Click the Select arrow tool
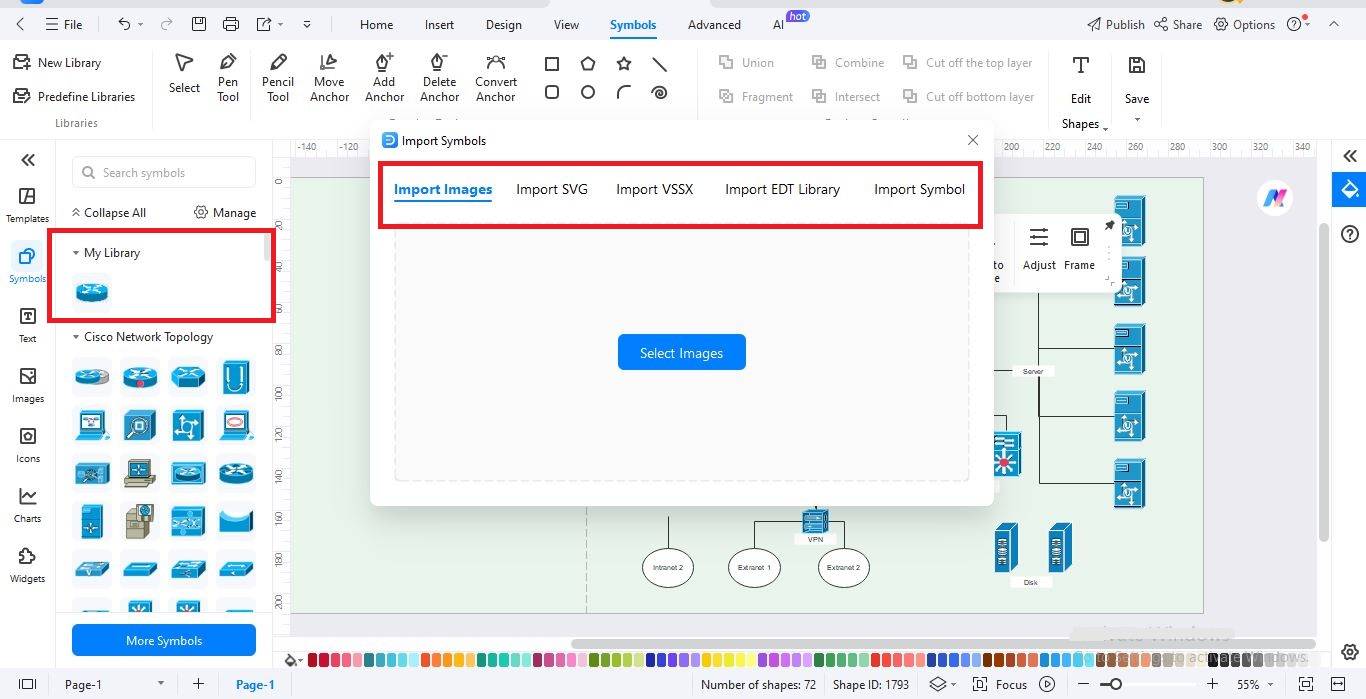1366x699 pixels. click(184, 75)
